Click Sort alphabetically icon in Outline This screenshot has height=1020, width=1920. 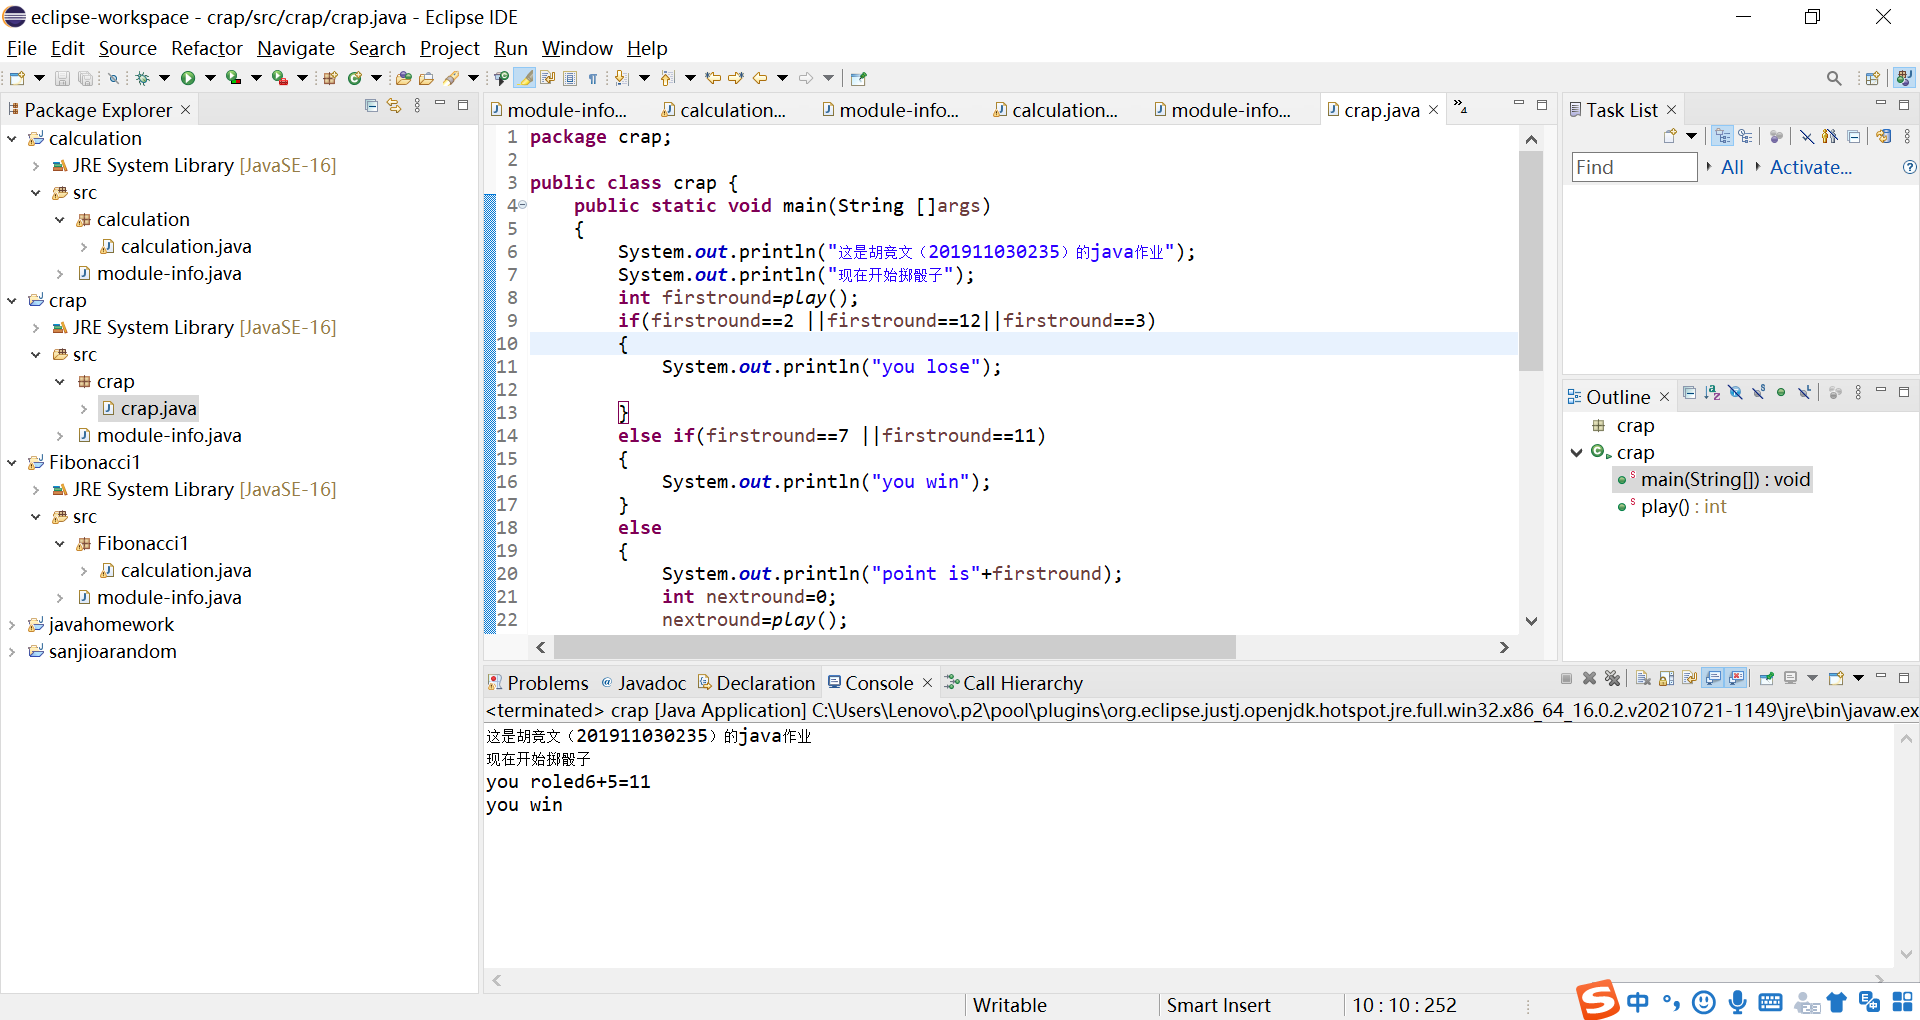tap(1712, 393)
